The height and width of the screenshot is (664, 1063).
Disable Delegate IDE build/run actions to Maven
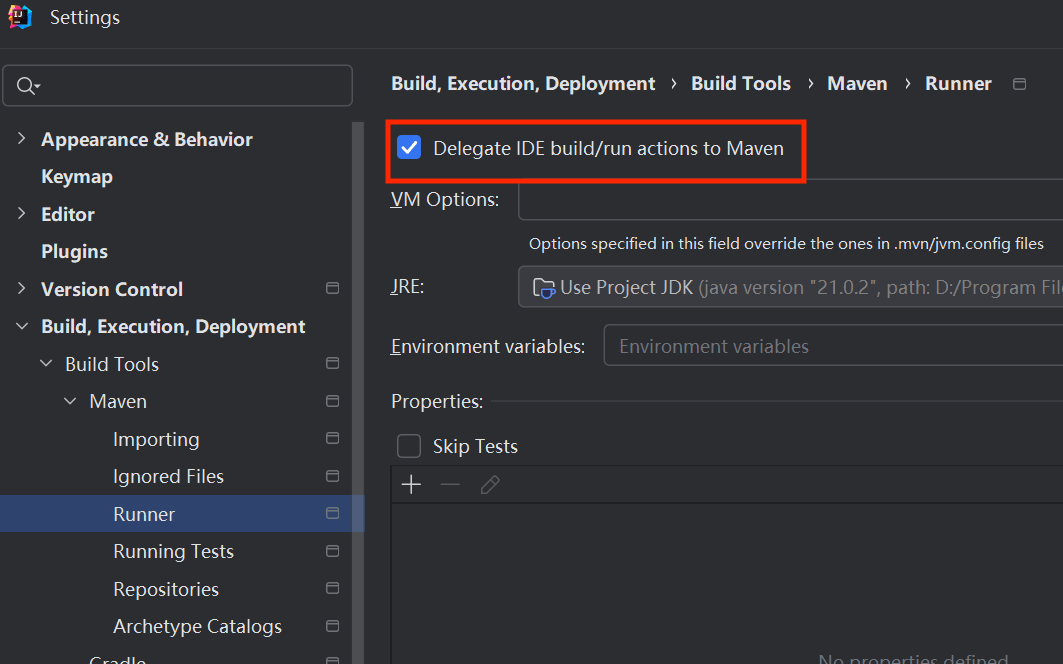click(409, 147)
